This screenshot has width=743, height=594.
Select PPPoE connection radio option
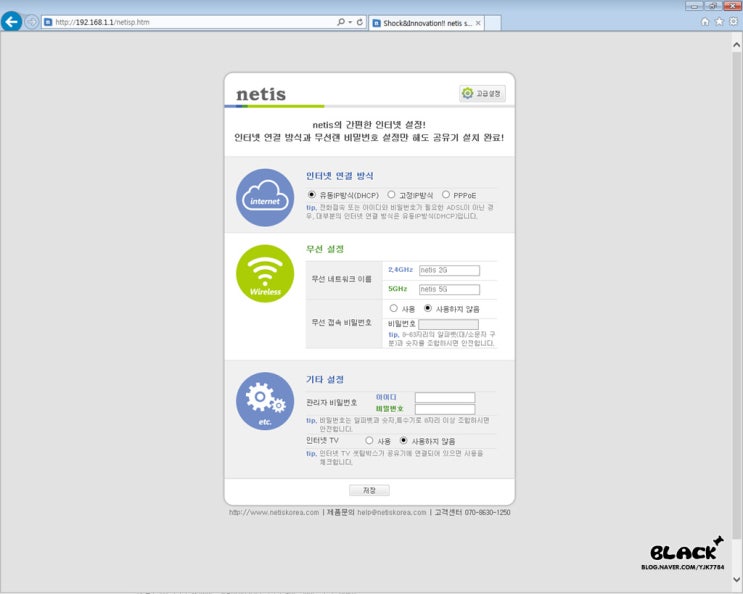click(445, 195)
